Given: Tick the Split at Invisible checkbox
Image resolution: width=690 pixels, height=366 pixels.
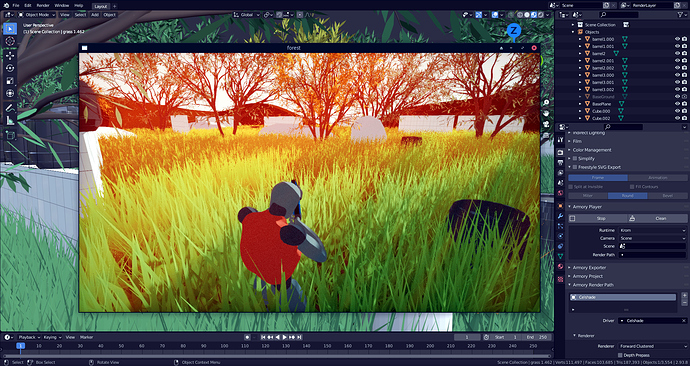Looking at the screenshot, I should (x=571, y=187).
